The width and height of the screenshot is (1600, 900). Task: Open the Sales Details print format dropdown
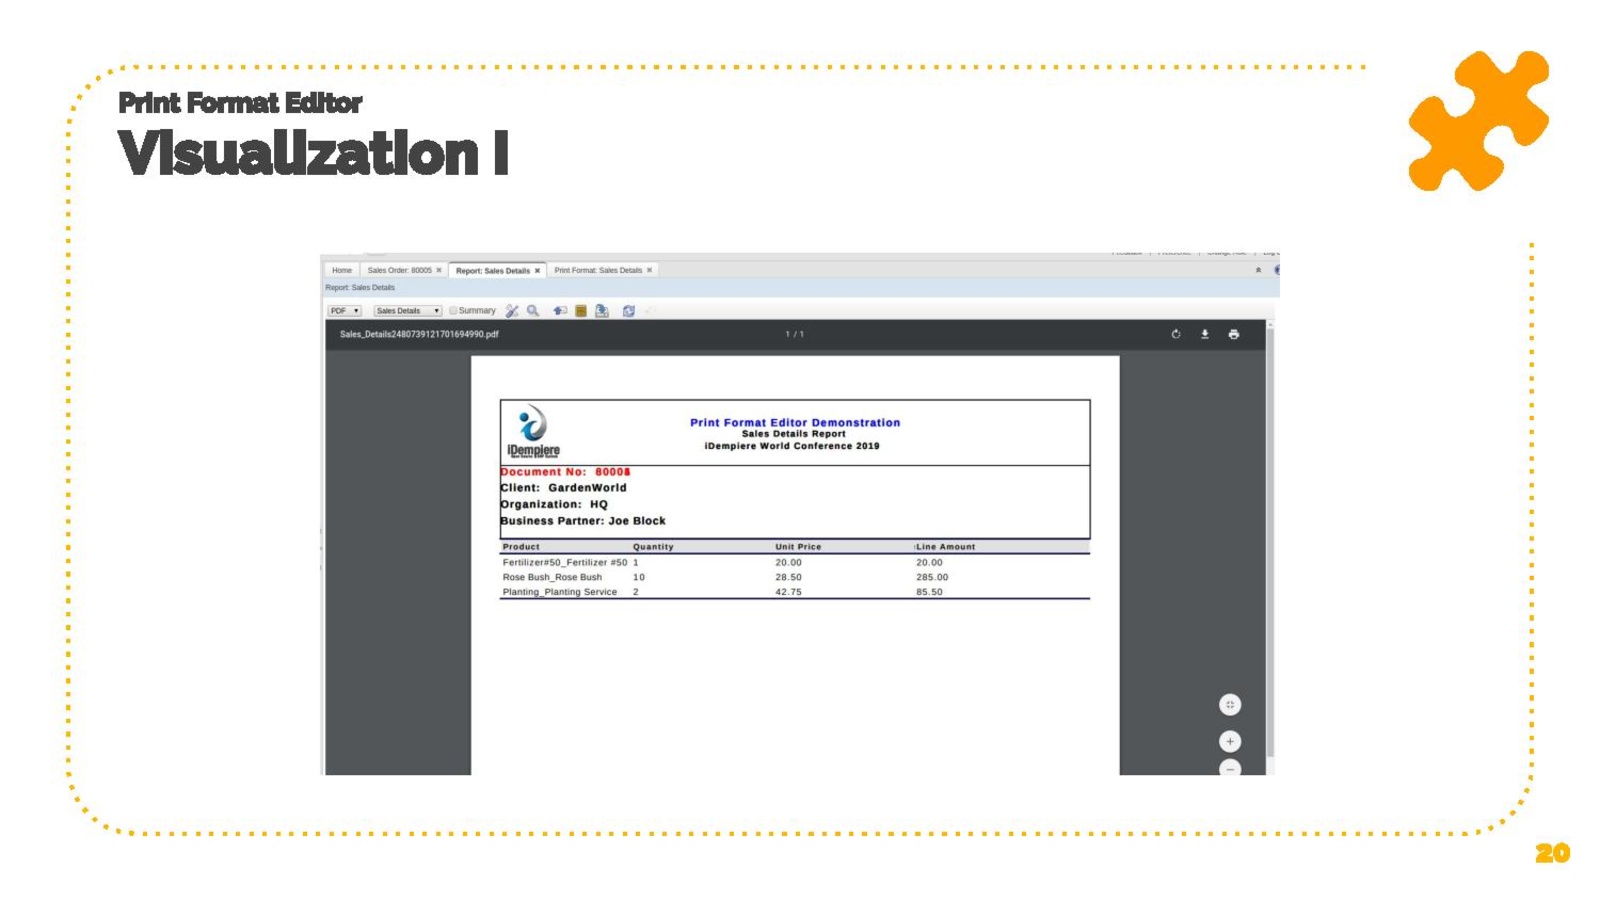[407, 311]
